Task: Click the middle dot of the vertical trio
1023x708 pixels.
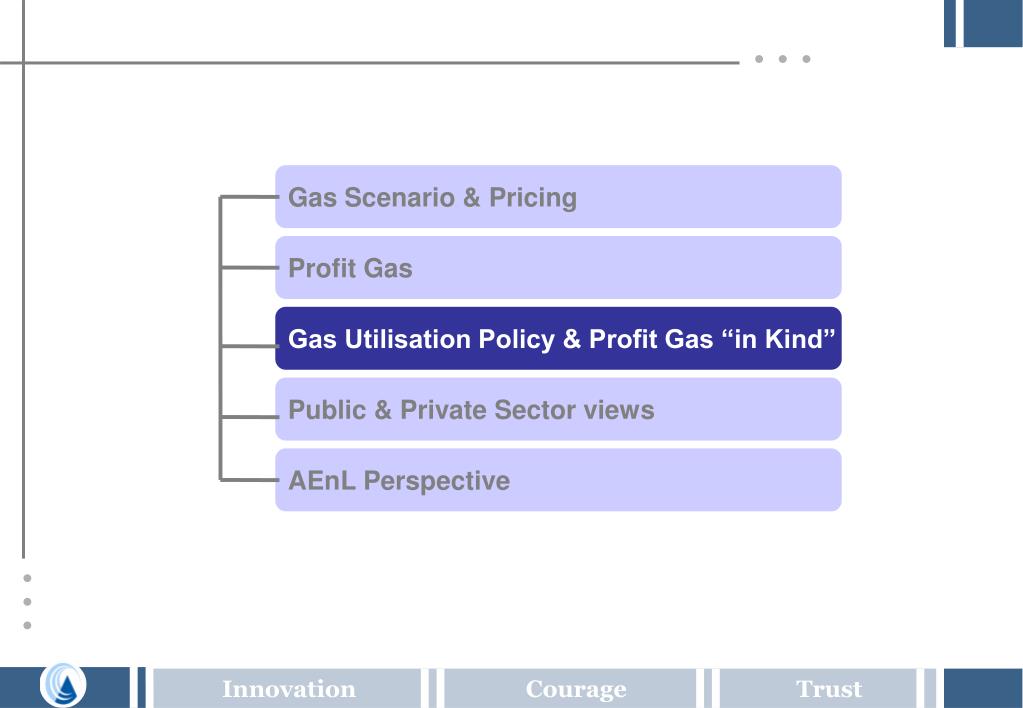Action: point(27,602)
